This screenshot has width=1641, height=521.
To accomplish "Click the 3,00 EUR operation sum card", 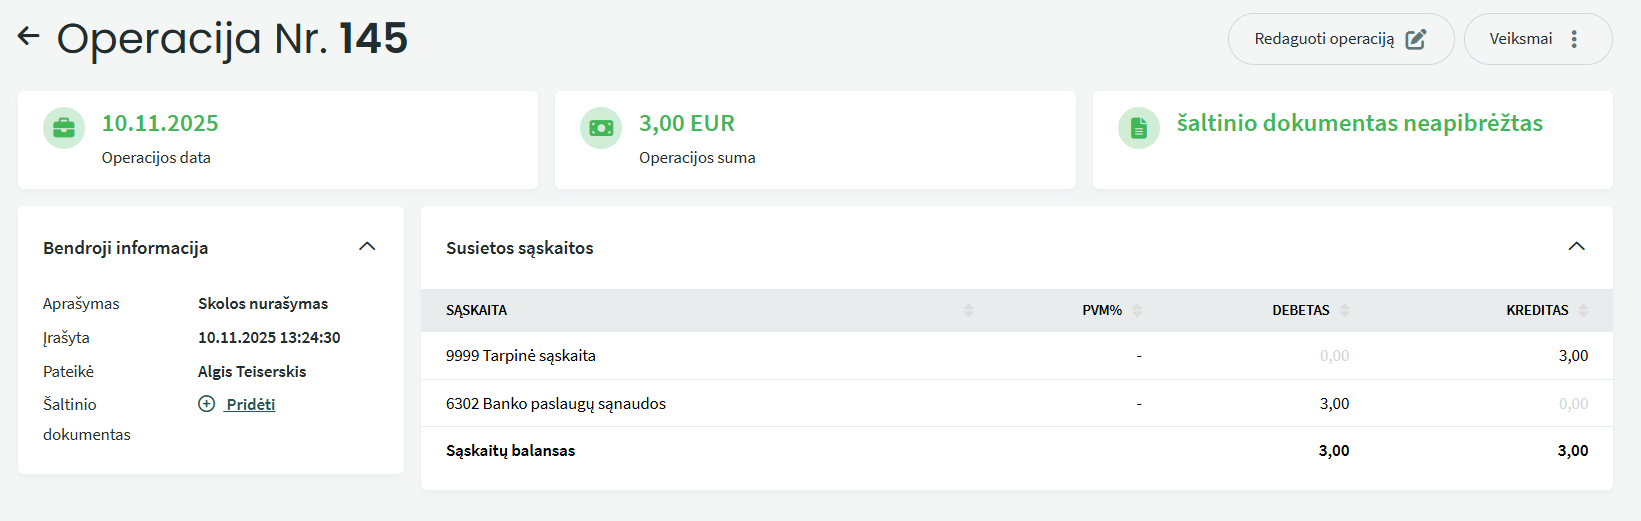I will point(815,140).
